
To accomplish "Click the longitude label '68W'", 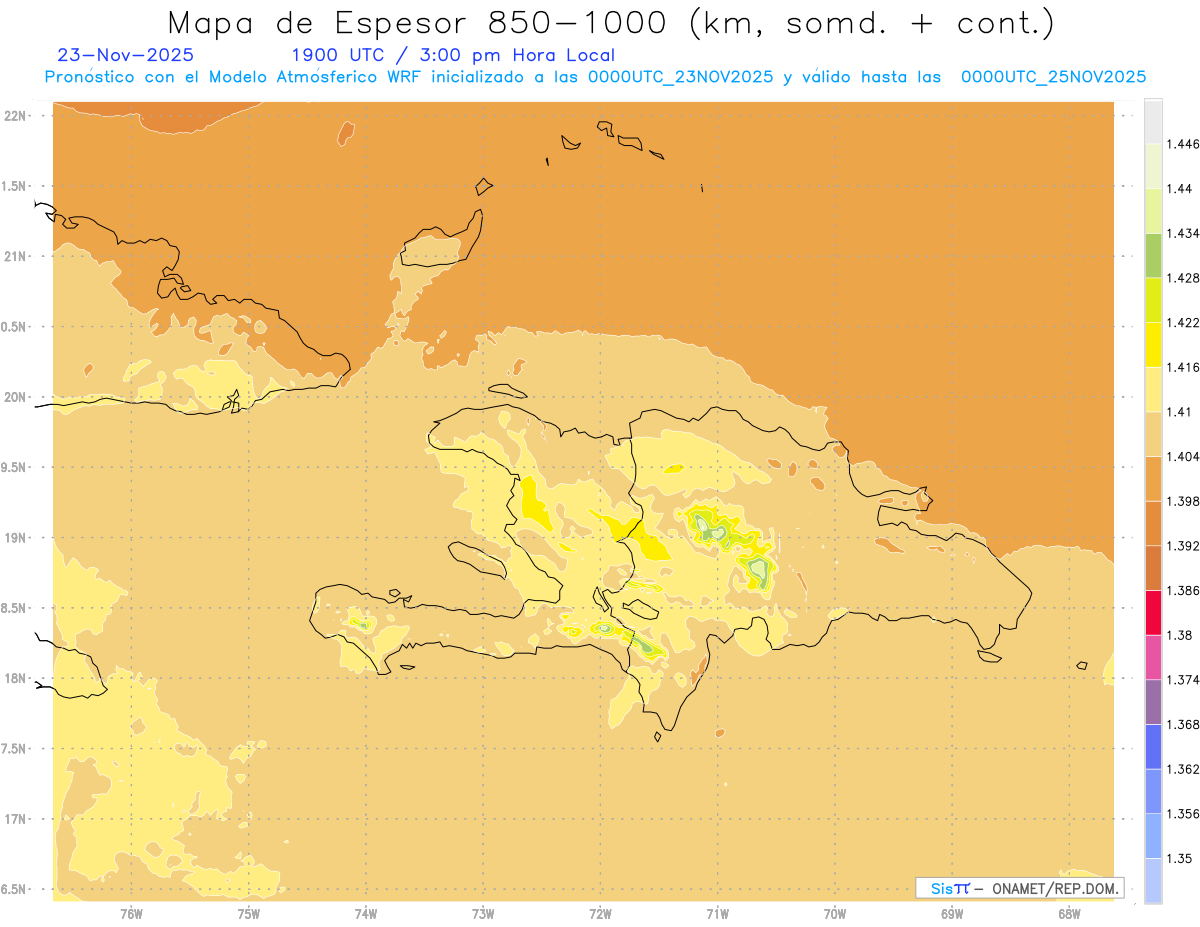I will (x=1069, y=913).
